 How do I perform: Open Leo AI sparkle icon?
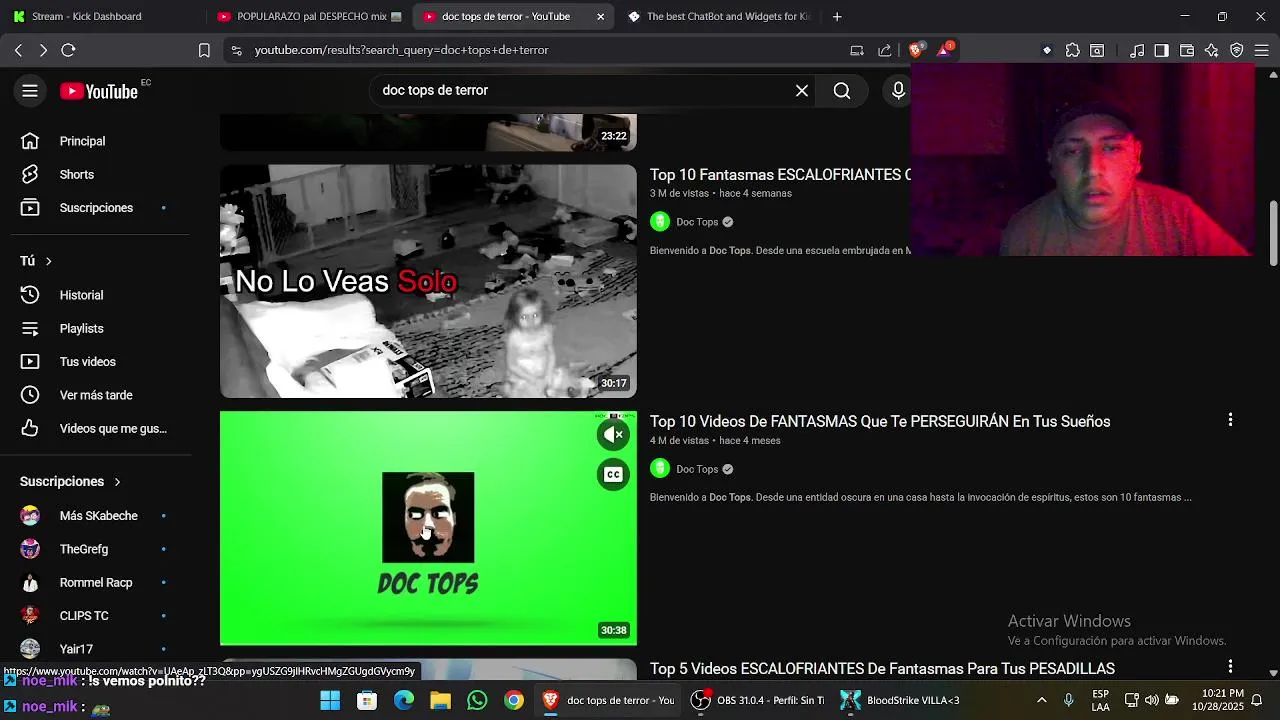tap(1211, 50)
